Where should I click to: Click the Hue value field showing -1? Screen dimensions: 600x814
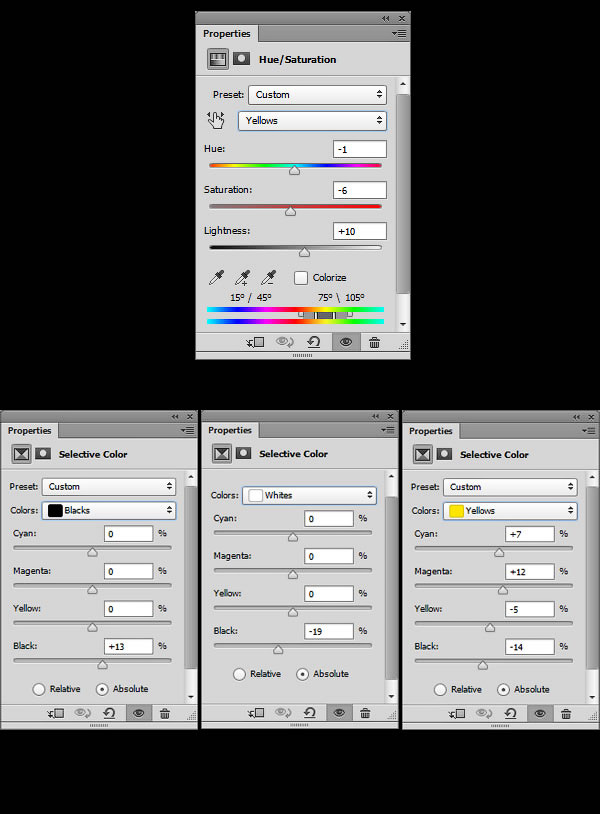click(x=360, y=149)
